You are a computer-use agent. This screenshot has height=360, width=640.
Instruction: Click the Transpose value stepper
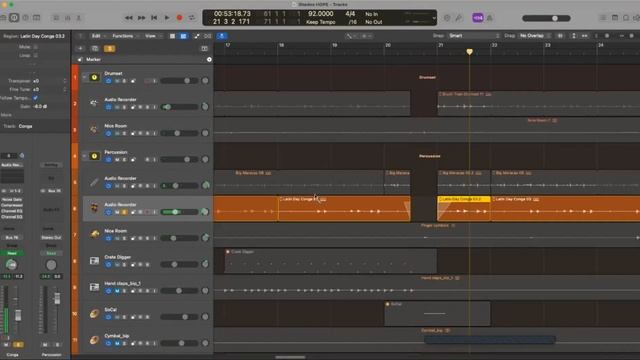point(64,81)
